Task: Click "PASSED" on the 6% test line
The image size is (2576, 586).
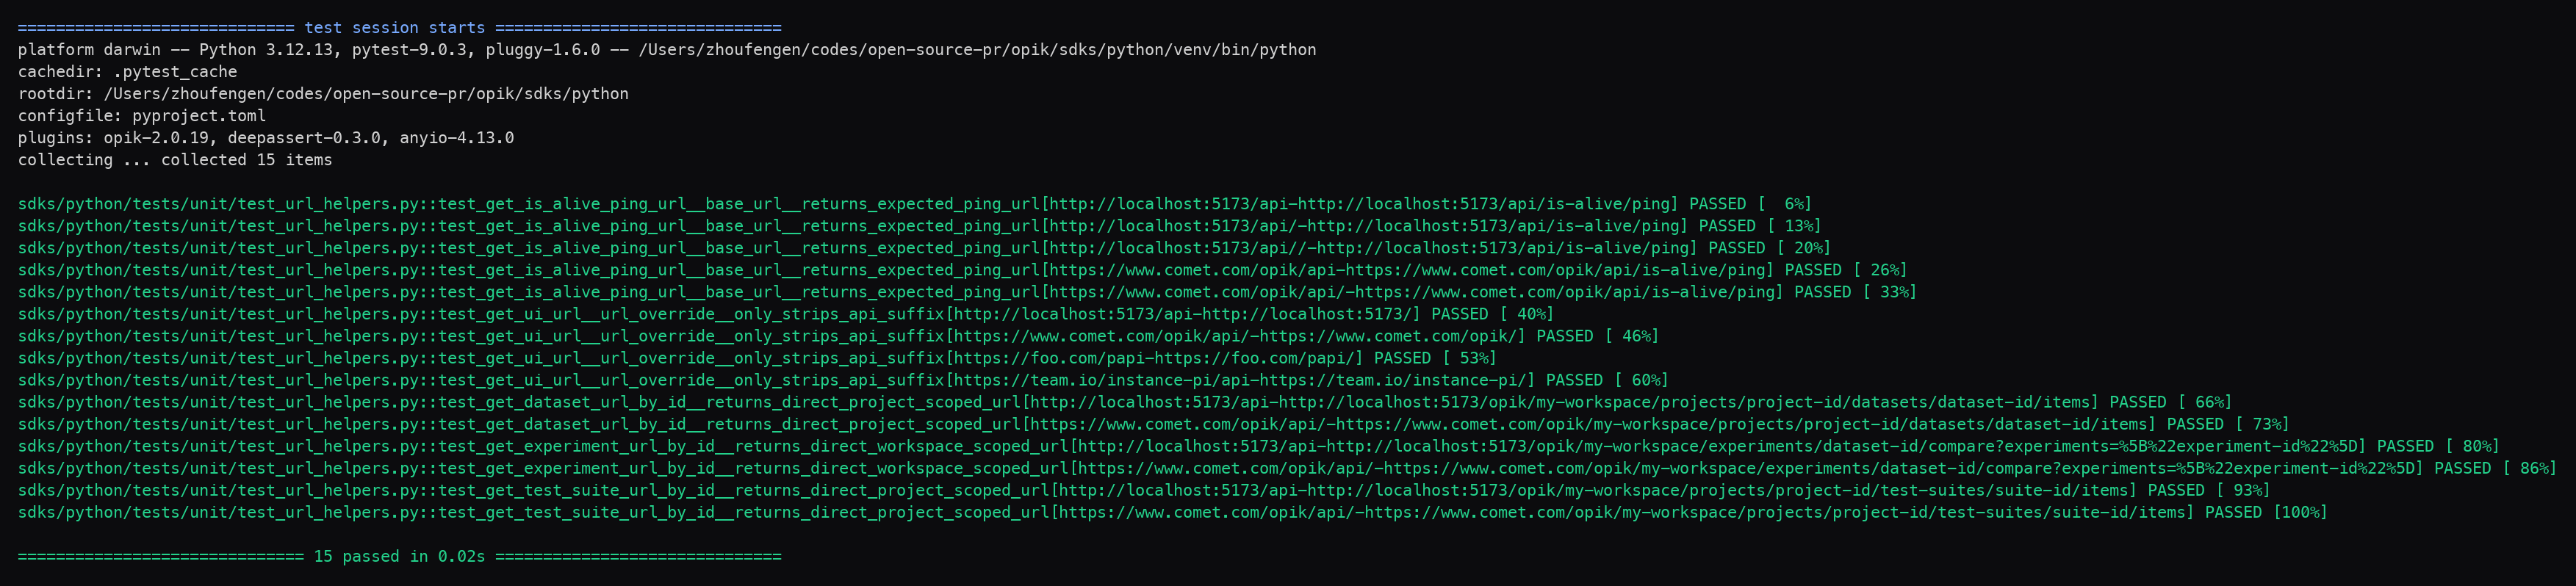Action: point(1718,204)
